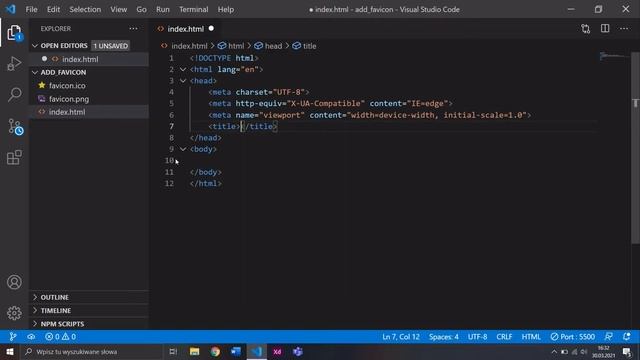Open the Explorer view in activity bar
Viewport: 640px width, 360px height.
(x=14, y=33)
